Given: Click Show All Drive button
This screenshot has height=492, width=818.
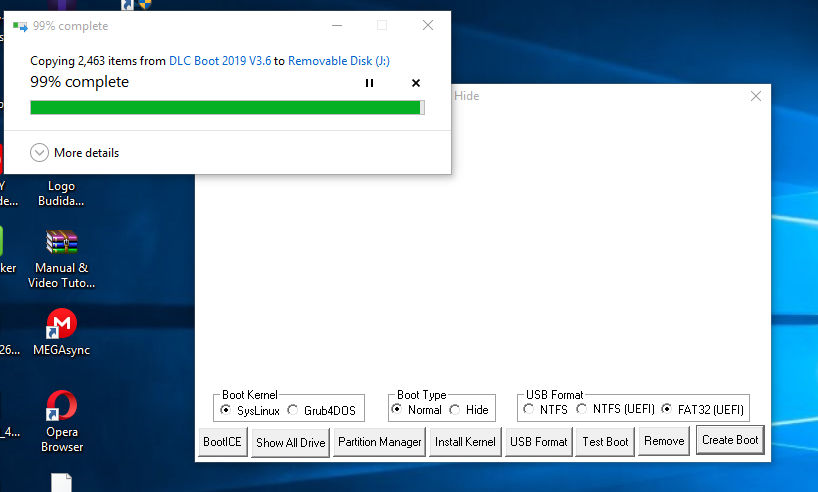Looking at the screenshot, I should click(291, 442).
